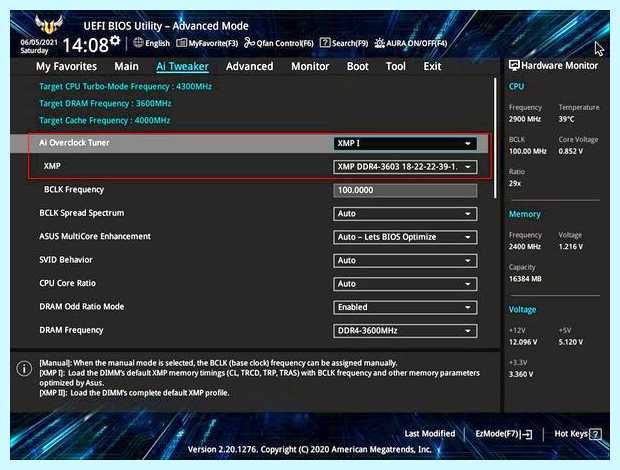Select DRAM Odd Ratio Mode label
Image resolution: width=620 pixels, height=470 pixels.
point(81,306)
